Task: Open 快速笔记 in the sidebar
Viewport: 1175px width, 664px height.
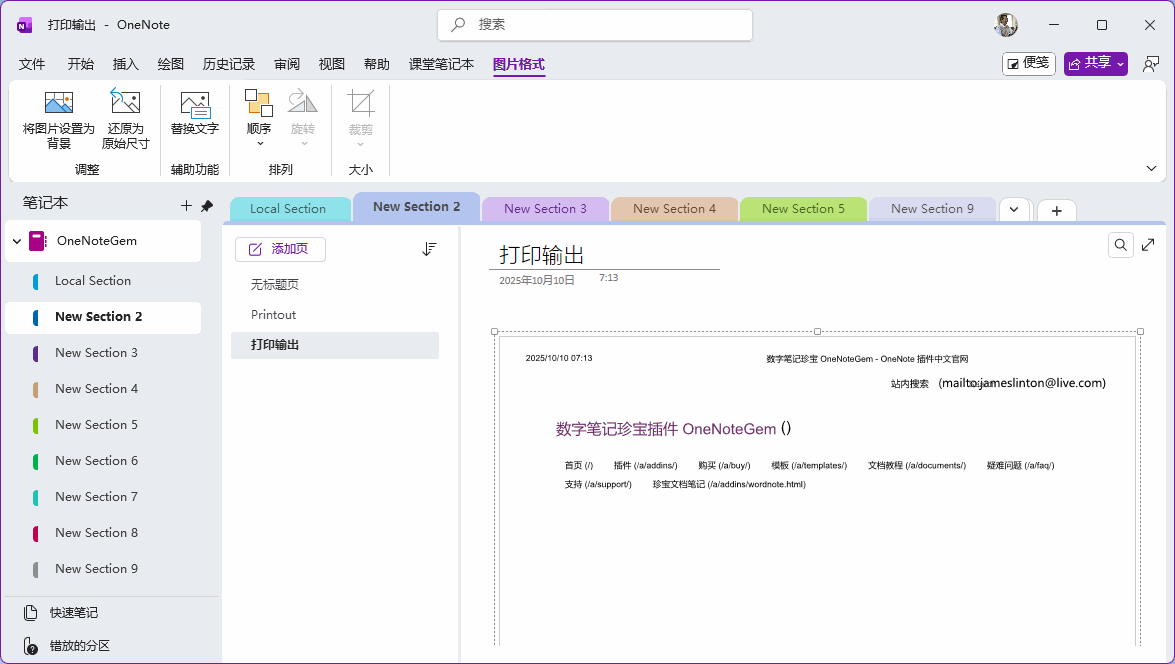Action: 76,612
